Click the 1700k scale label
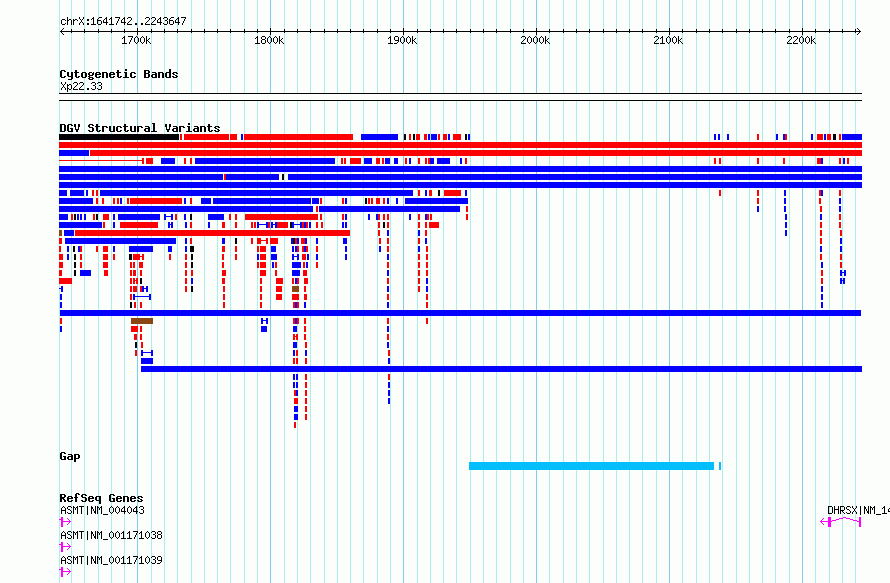This screenshot has height=583, width=890. tap(136, 40)
